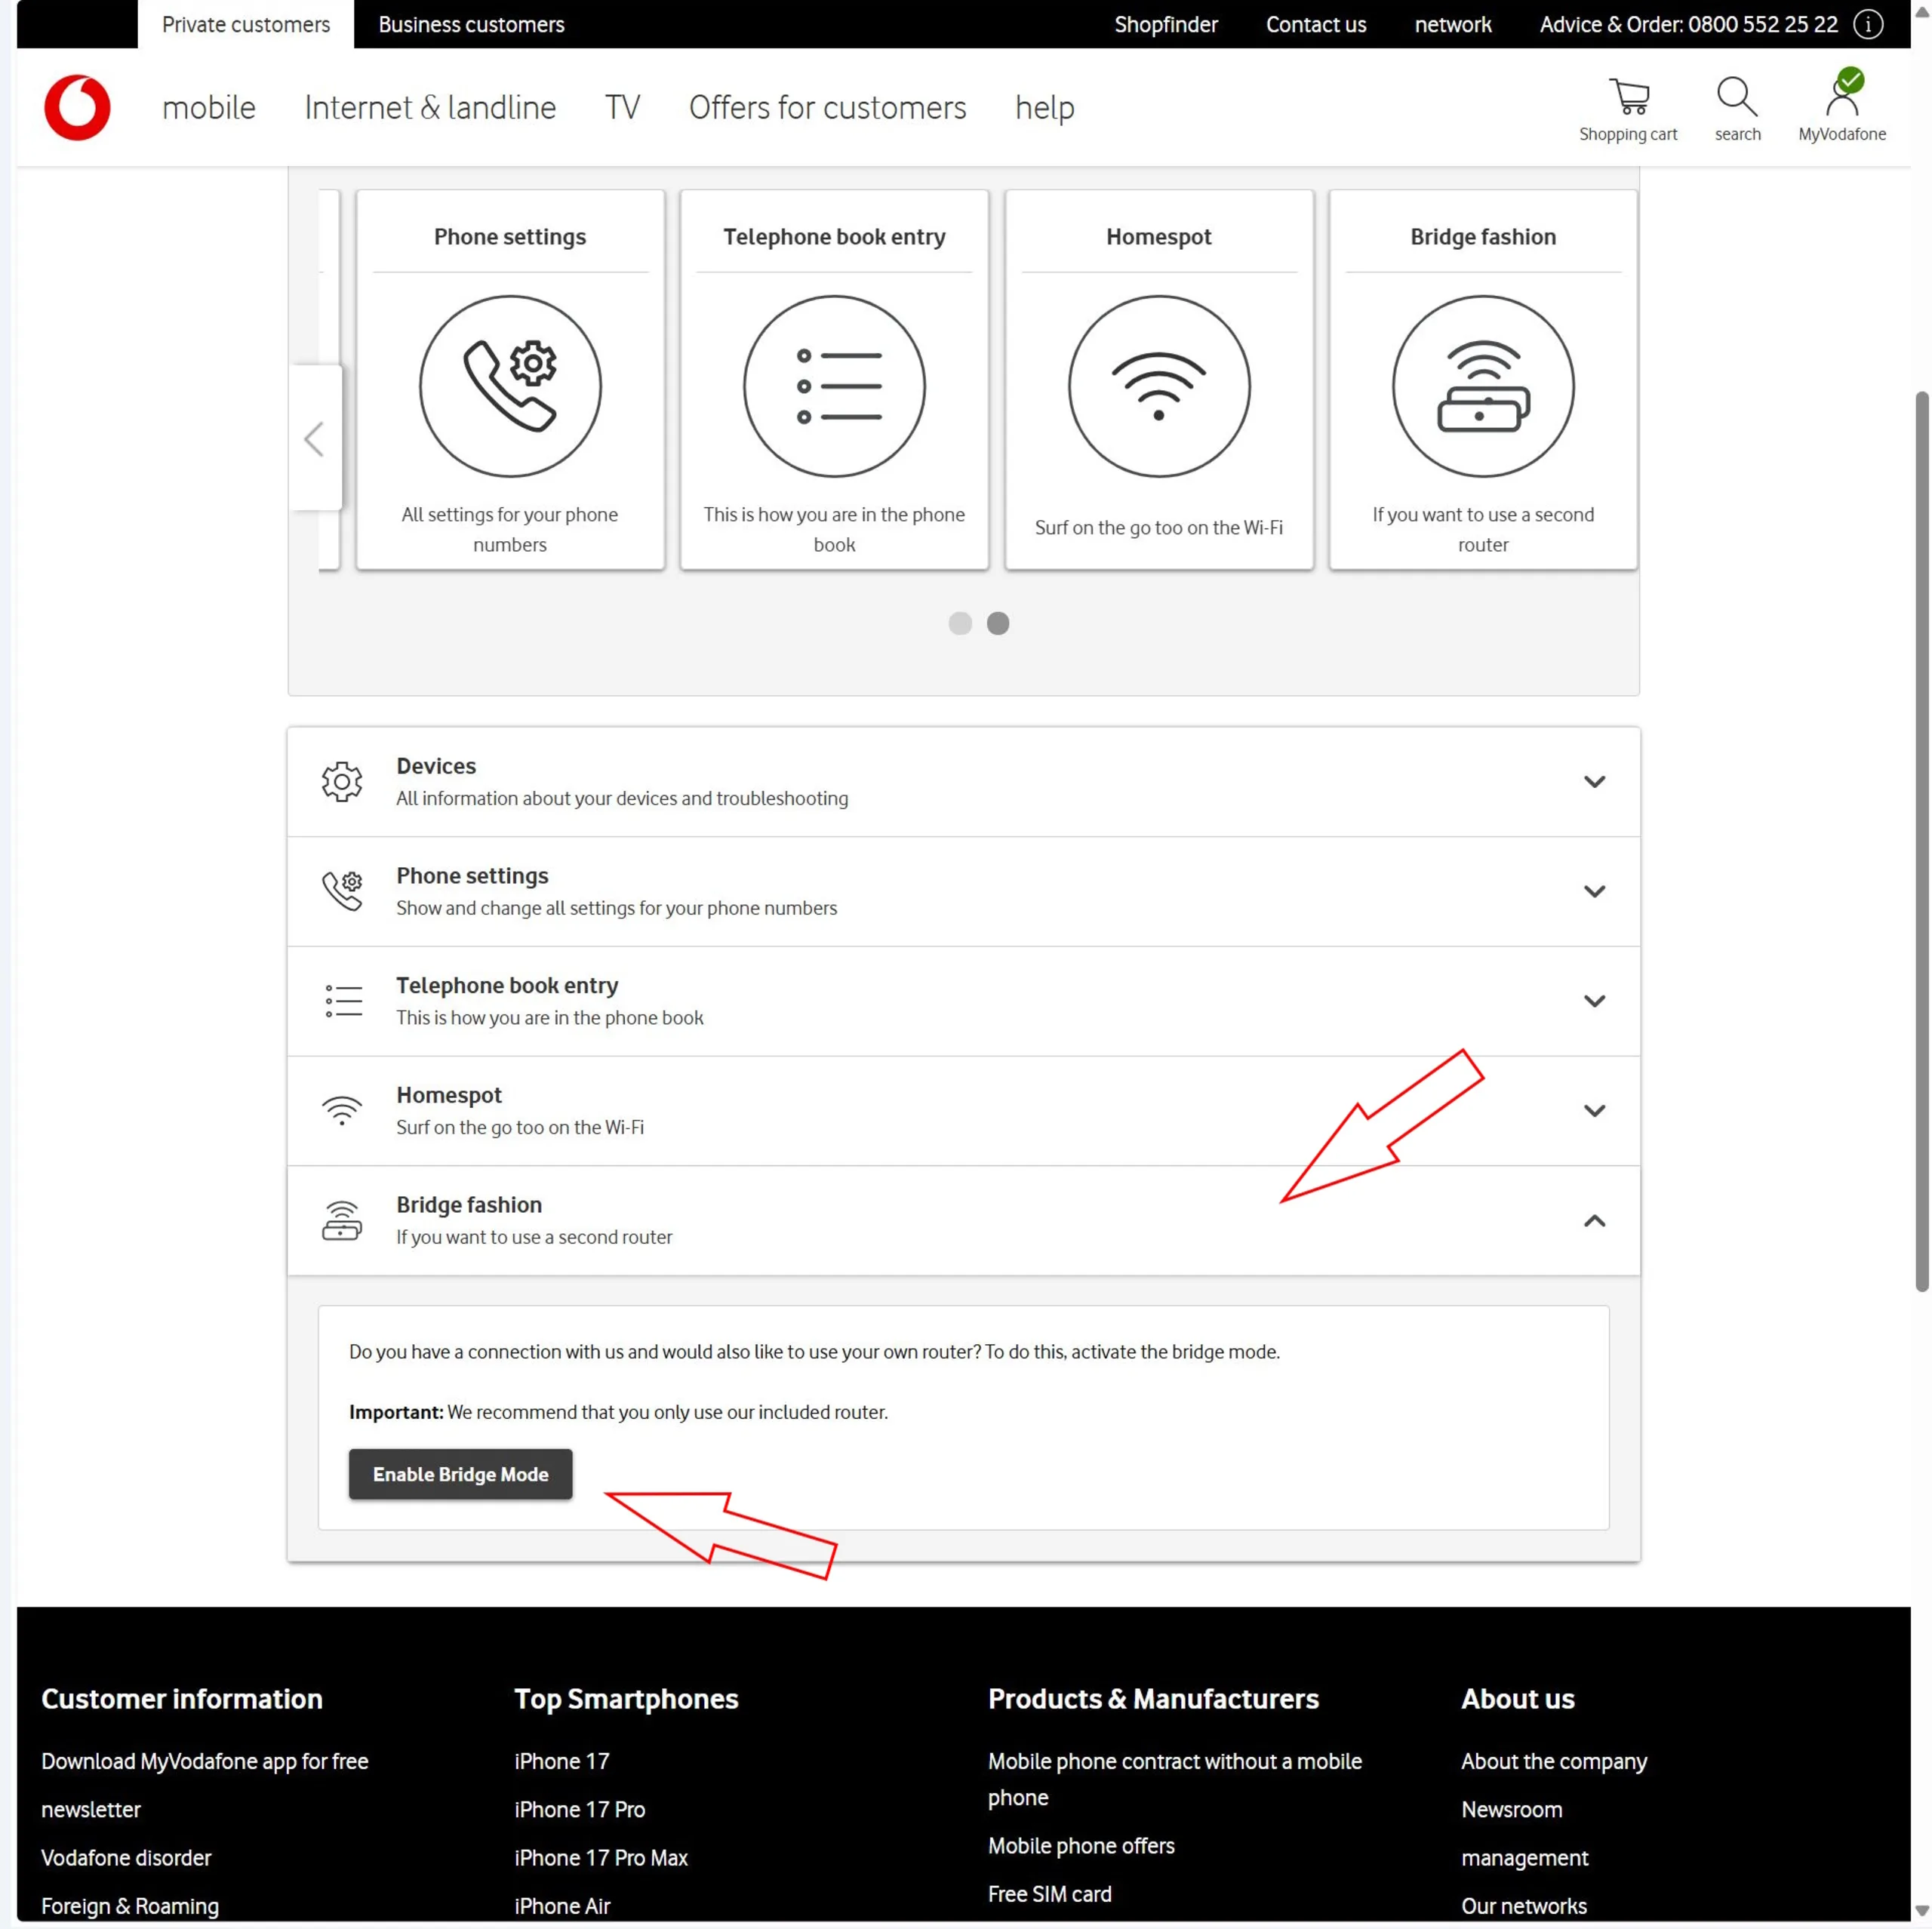Switch to Business customers tab
The image size is (1932, 1929).
[471, 24]
